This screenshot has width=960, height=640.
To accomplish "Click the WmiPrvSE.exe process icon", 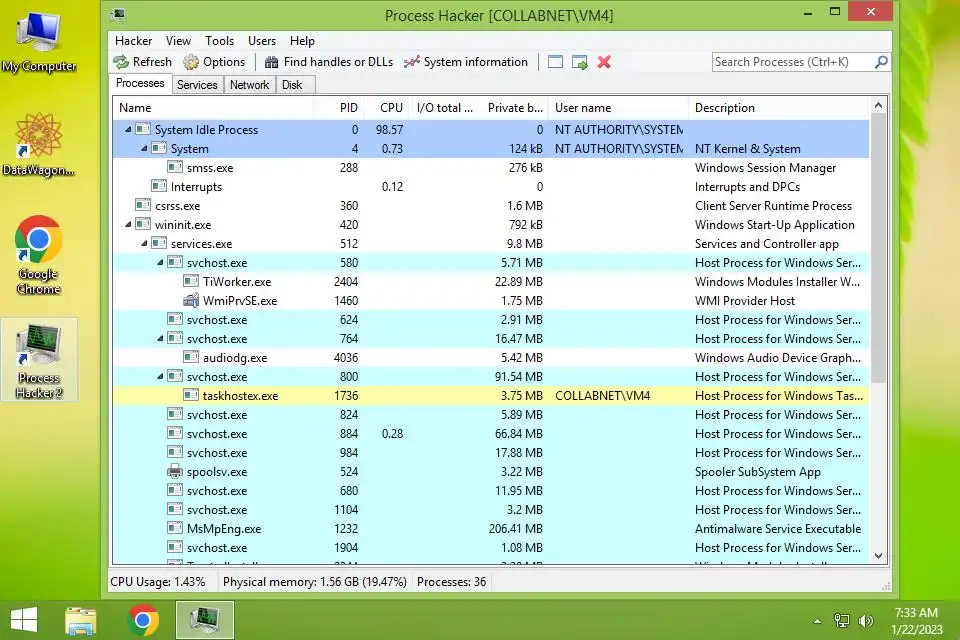I will coord(191,301).
